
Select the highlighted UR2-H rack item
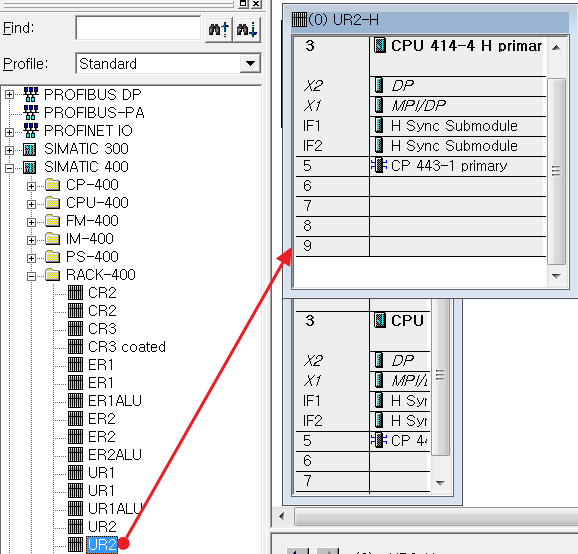click(x=102, y=544)
